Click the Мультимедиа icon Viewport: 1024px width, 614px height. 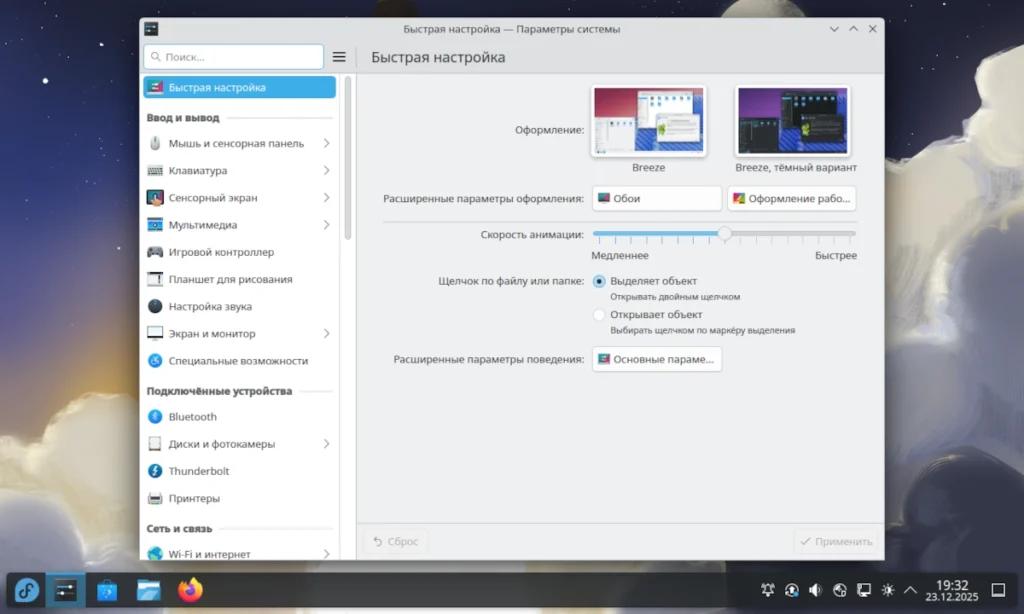coord(155,225)
